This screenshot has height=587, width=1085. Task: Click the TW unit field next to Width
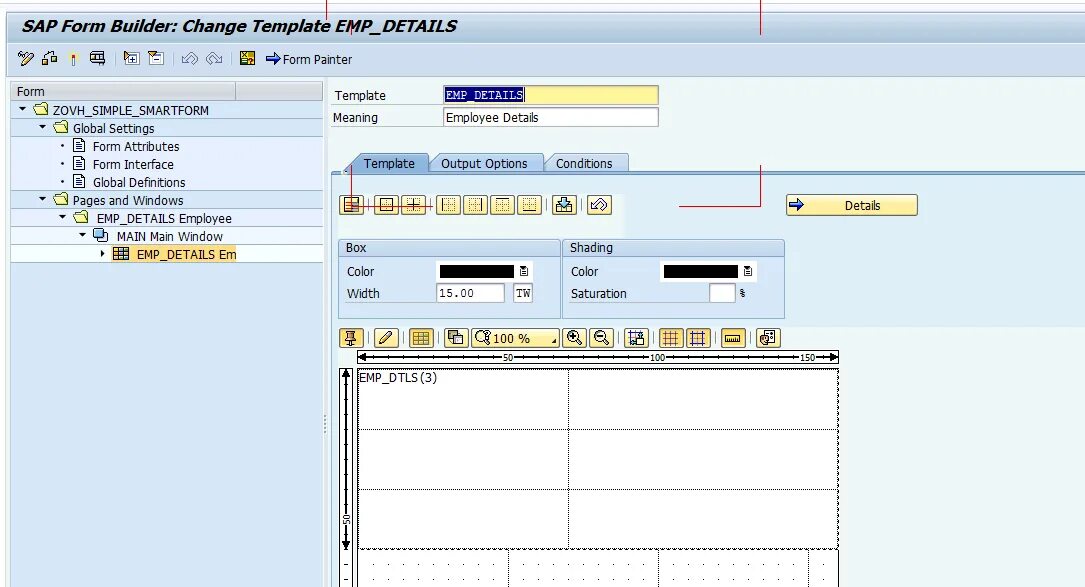point(523,294)
